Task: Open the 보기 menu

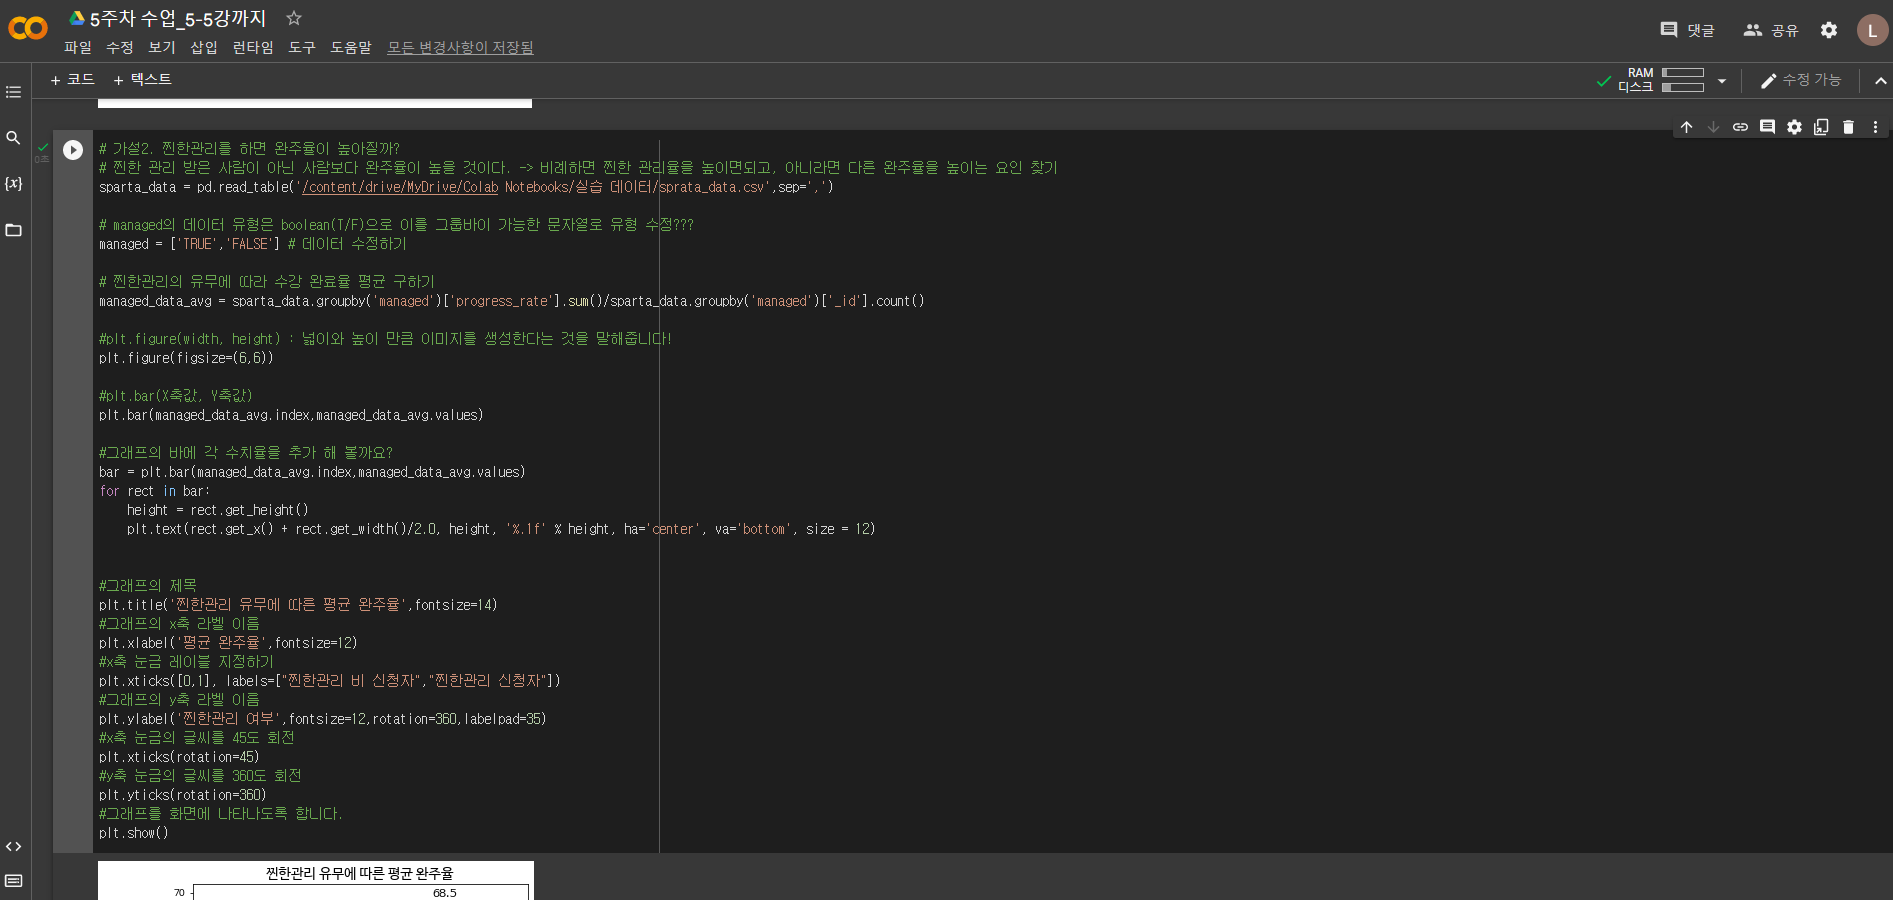Action: pyautogui.click(x=161, y=47)
